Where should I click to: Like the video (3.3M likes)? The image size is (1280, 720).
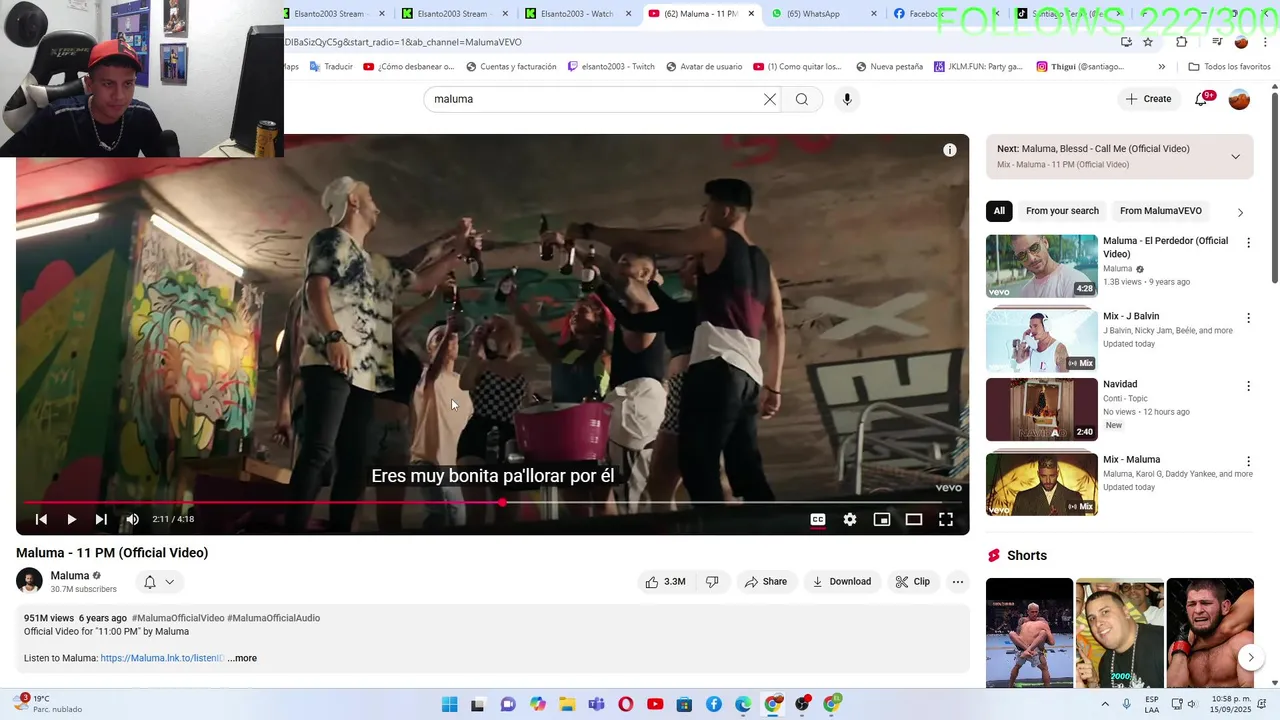(666, 582)
